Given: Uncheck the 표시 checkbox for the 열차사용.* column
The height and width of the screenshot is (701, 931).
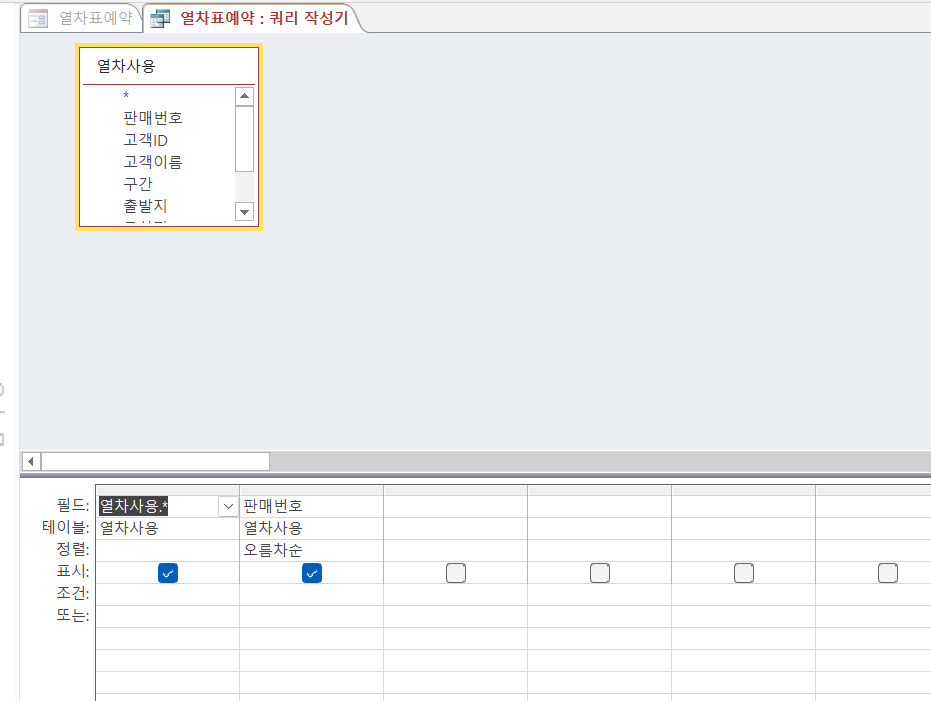Looking at the screenshot, I should (x=168, y=573).
